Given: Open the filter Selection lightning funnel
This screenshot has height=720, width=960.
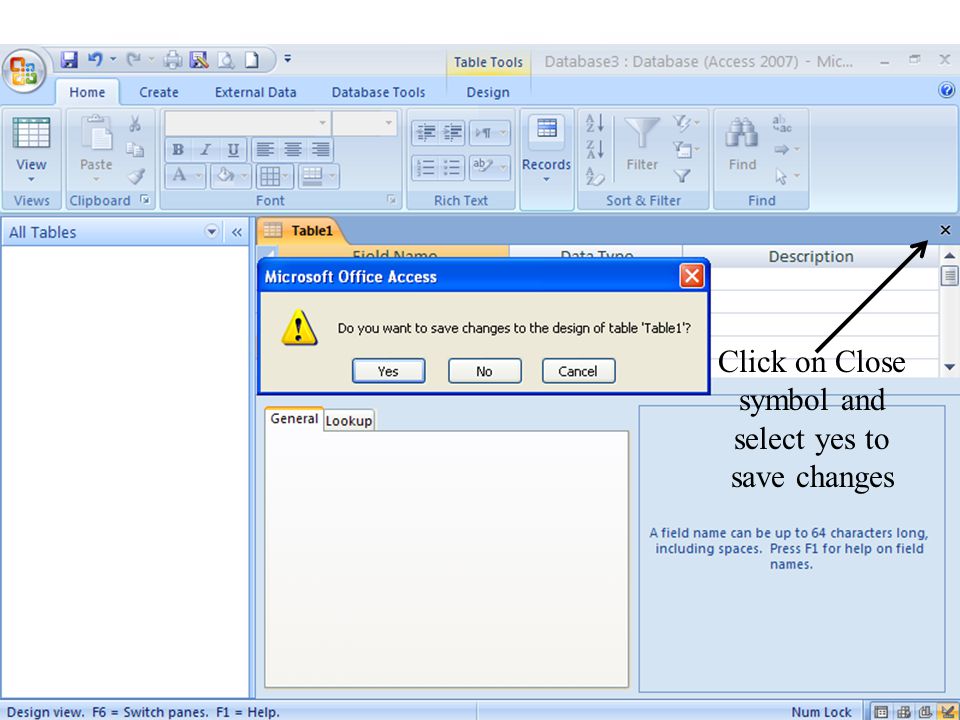Looking at the screenshot, I should [x=686, y=124].
